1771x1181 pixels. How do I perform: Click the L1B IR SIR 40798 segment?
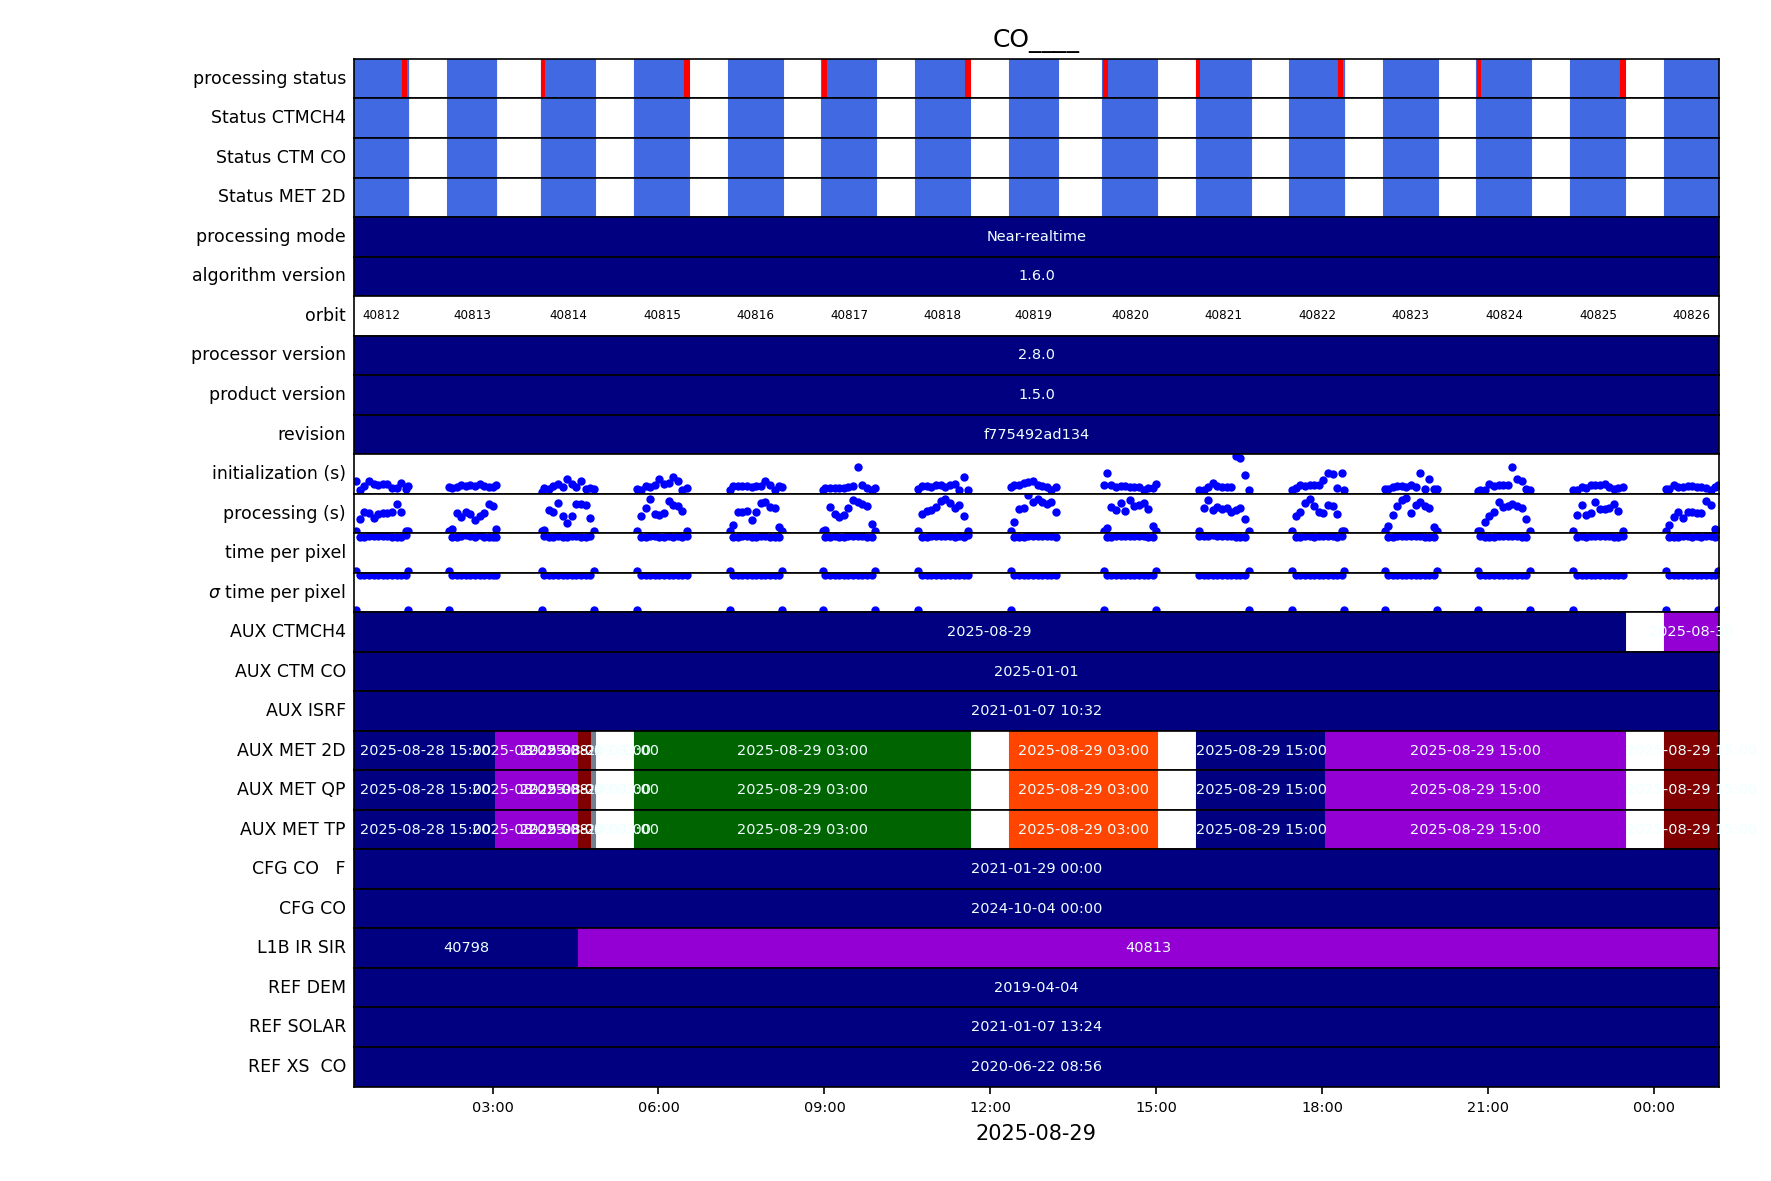click(466, 948)
